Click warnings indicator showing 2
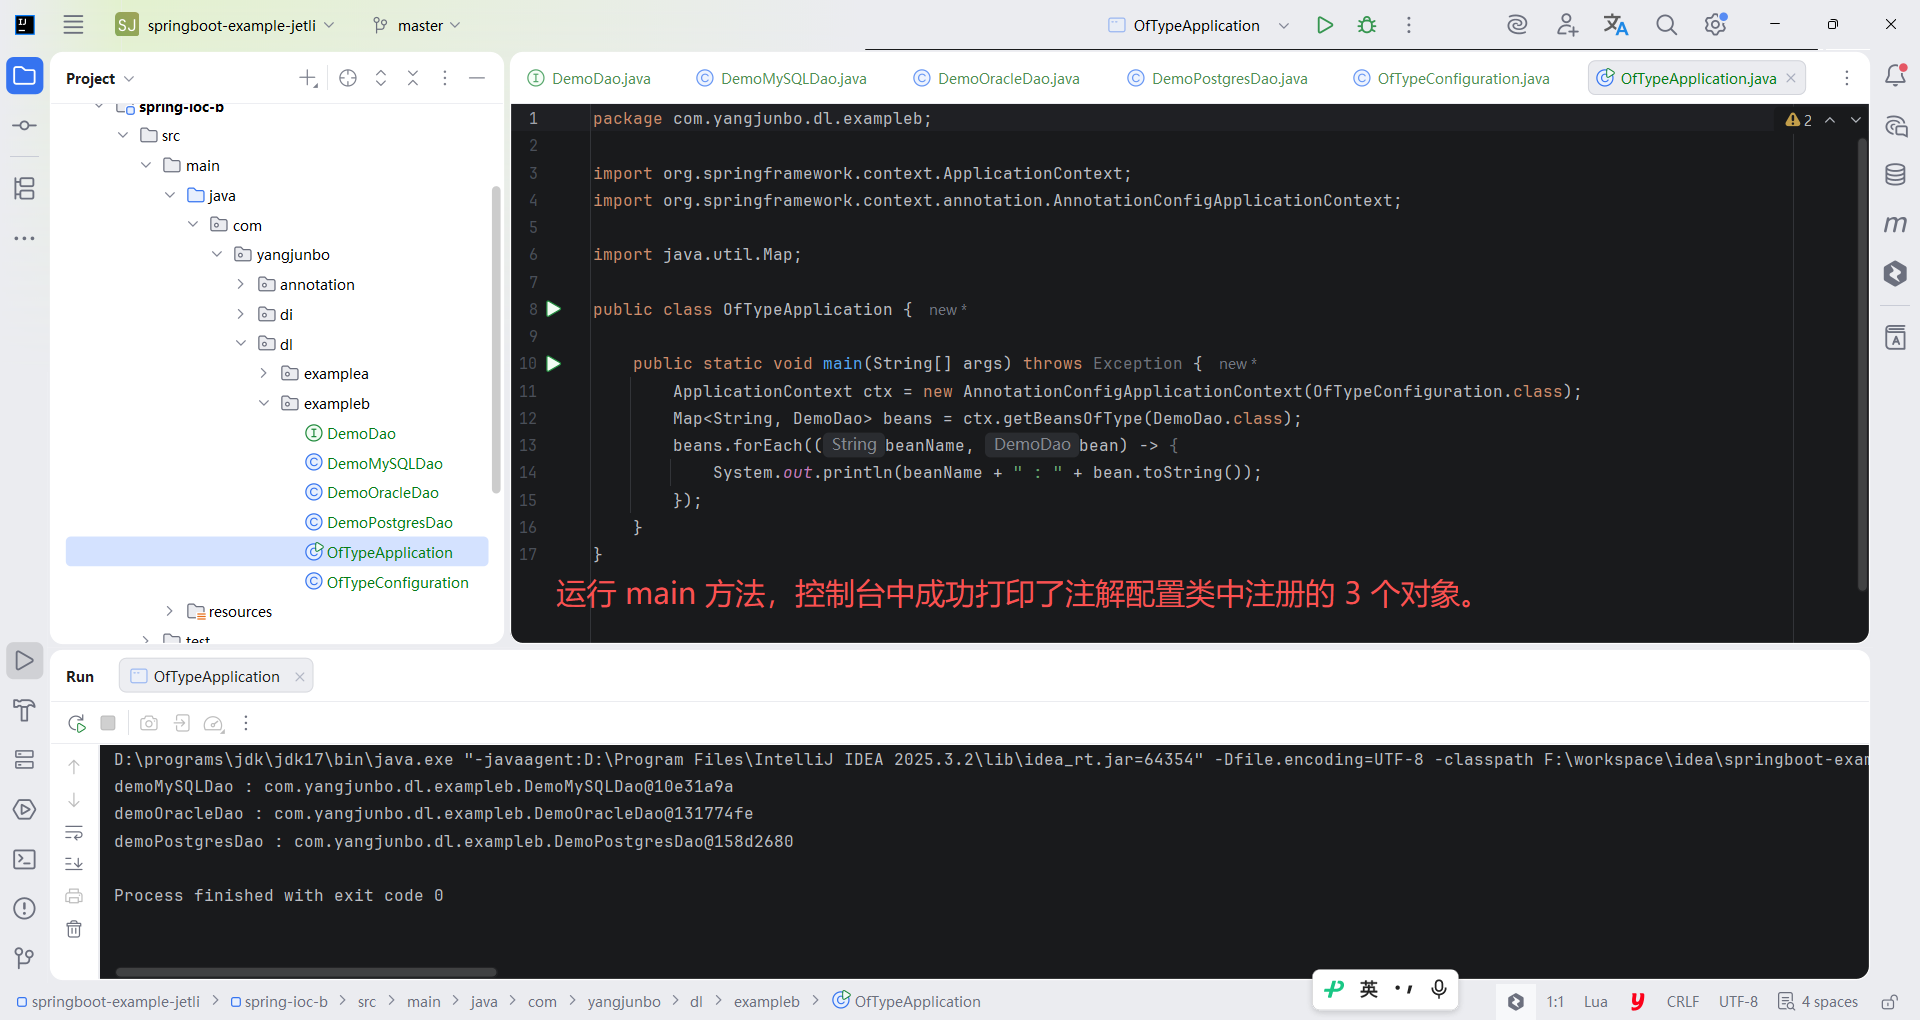The width and height of the screenshot is (1920, 1020). [1799, 120]
